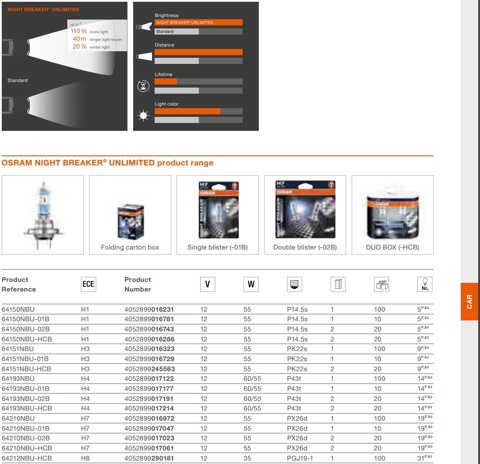Open the Single blister (-01B) thumbnail

(217, 215)
